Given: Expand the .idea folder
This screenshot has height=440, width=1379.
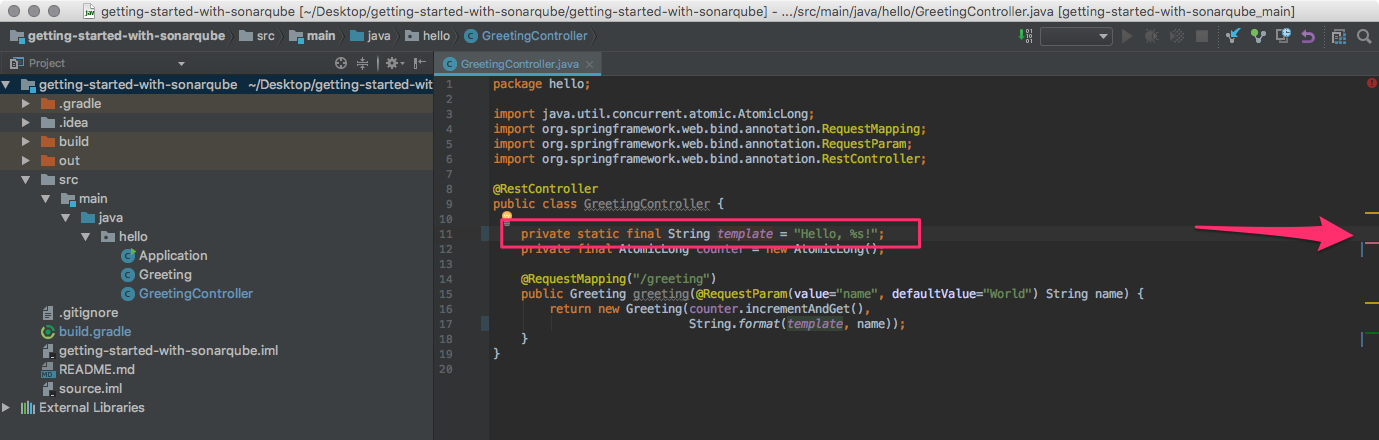Looking at the screenshot, I should tap(27, 123).
